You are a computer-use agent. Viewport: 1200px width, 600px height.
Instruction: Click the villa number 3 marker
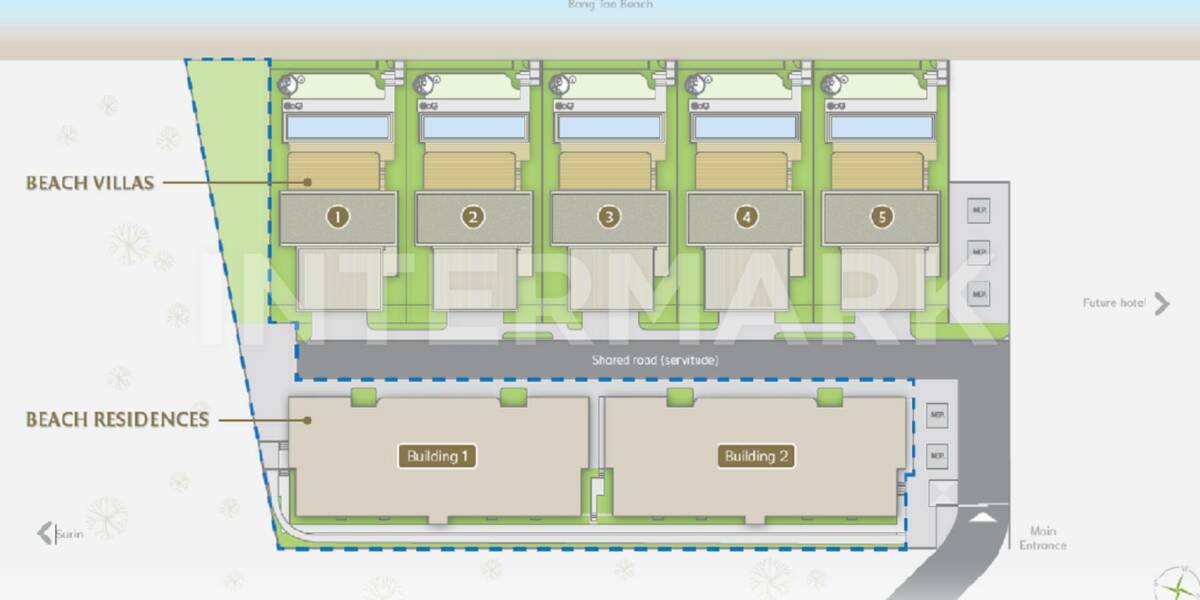(x=610, y=216)
